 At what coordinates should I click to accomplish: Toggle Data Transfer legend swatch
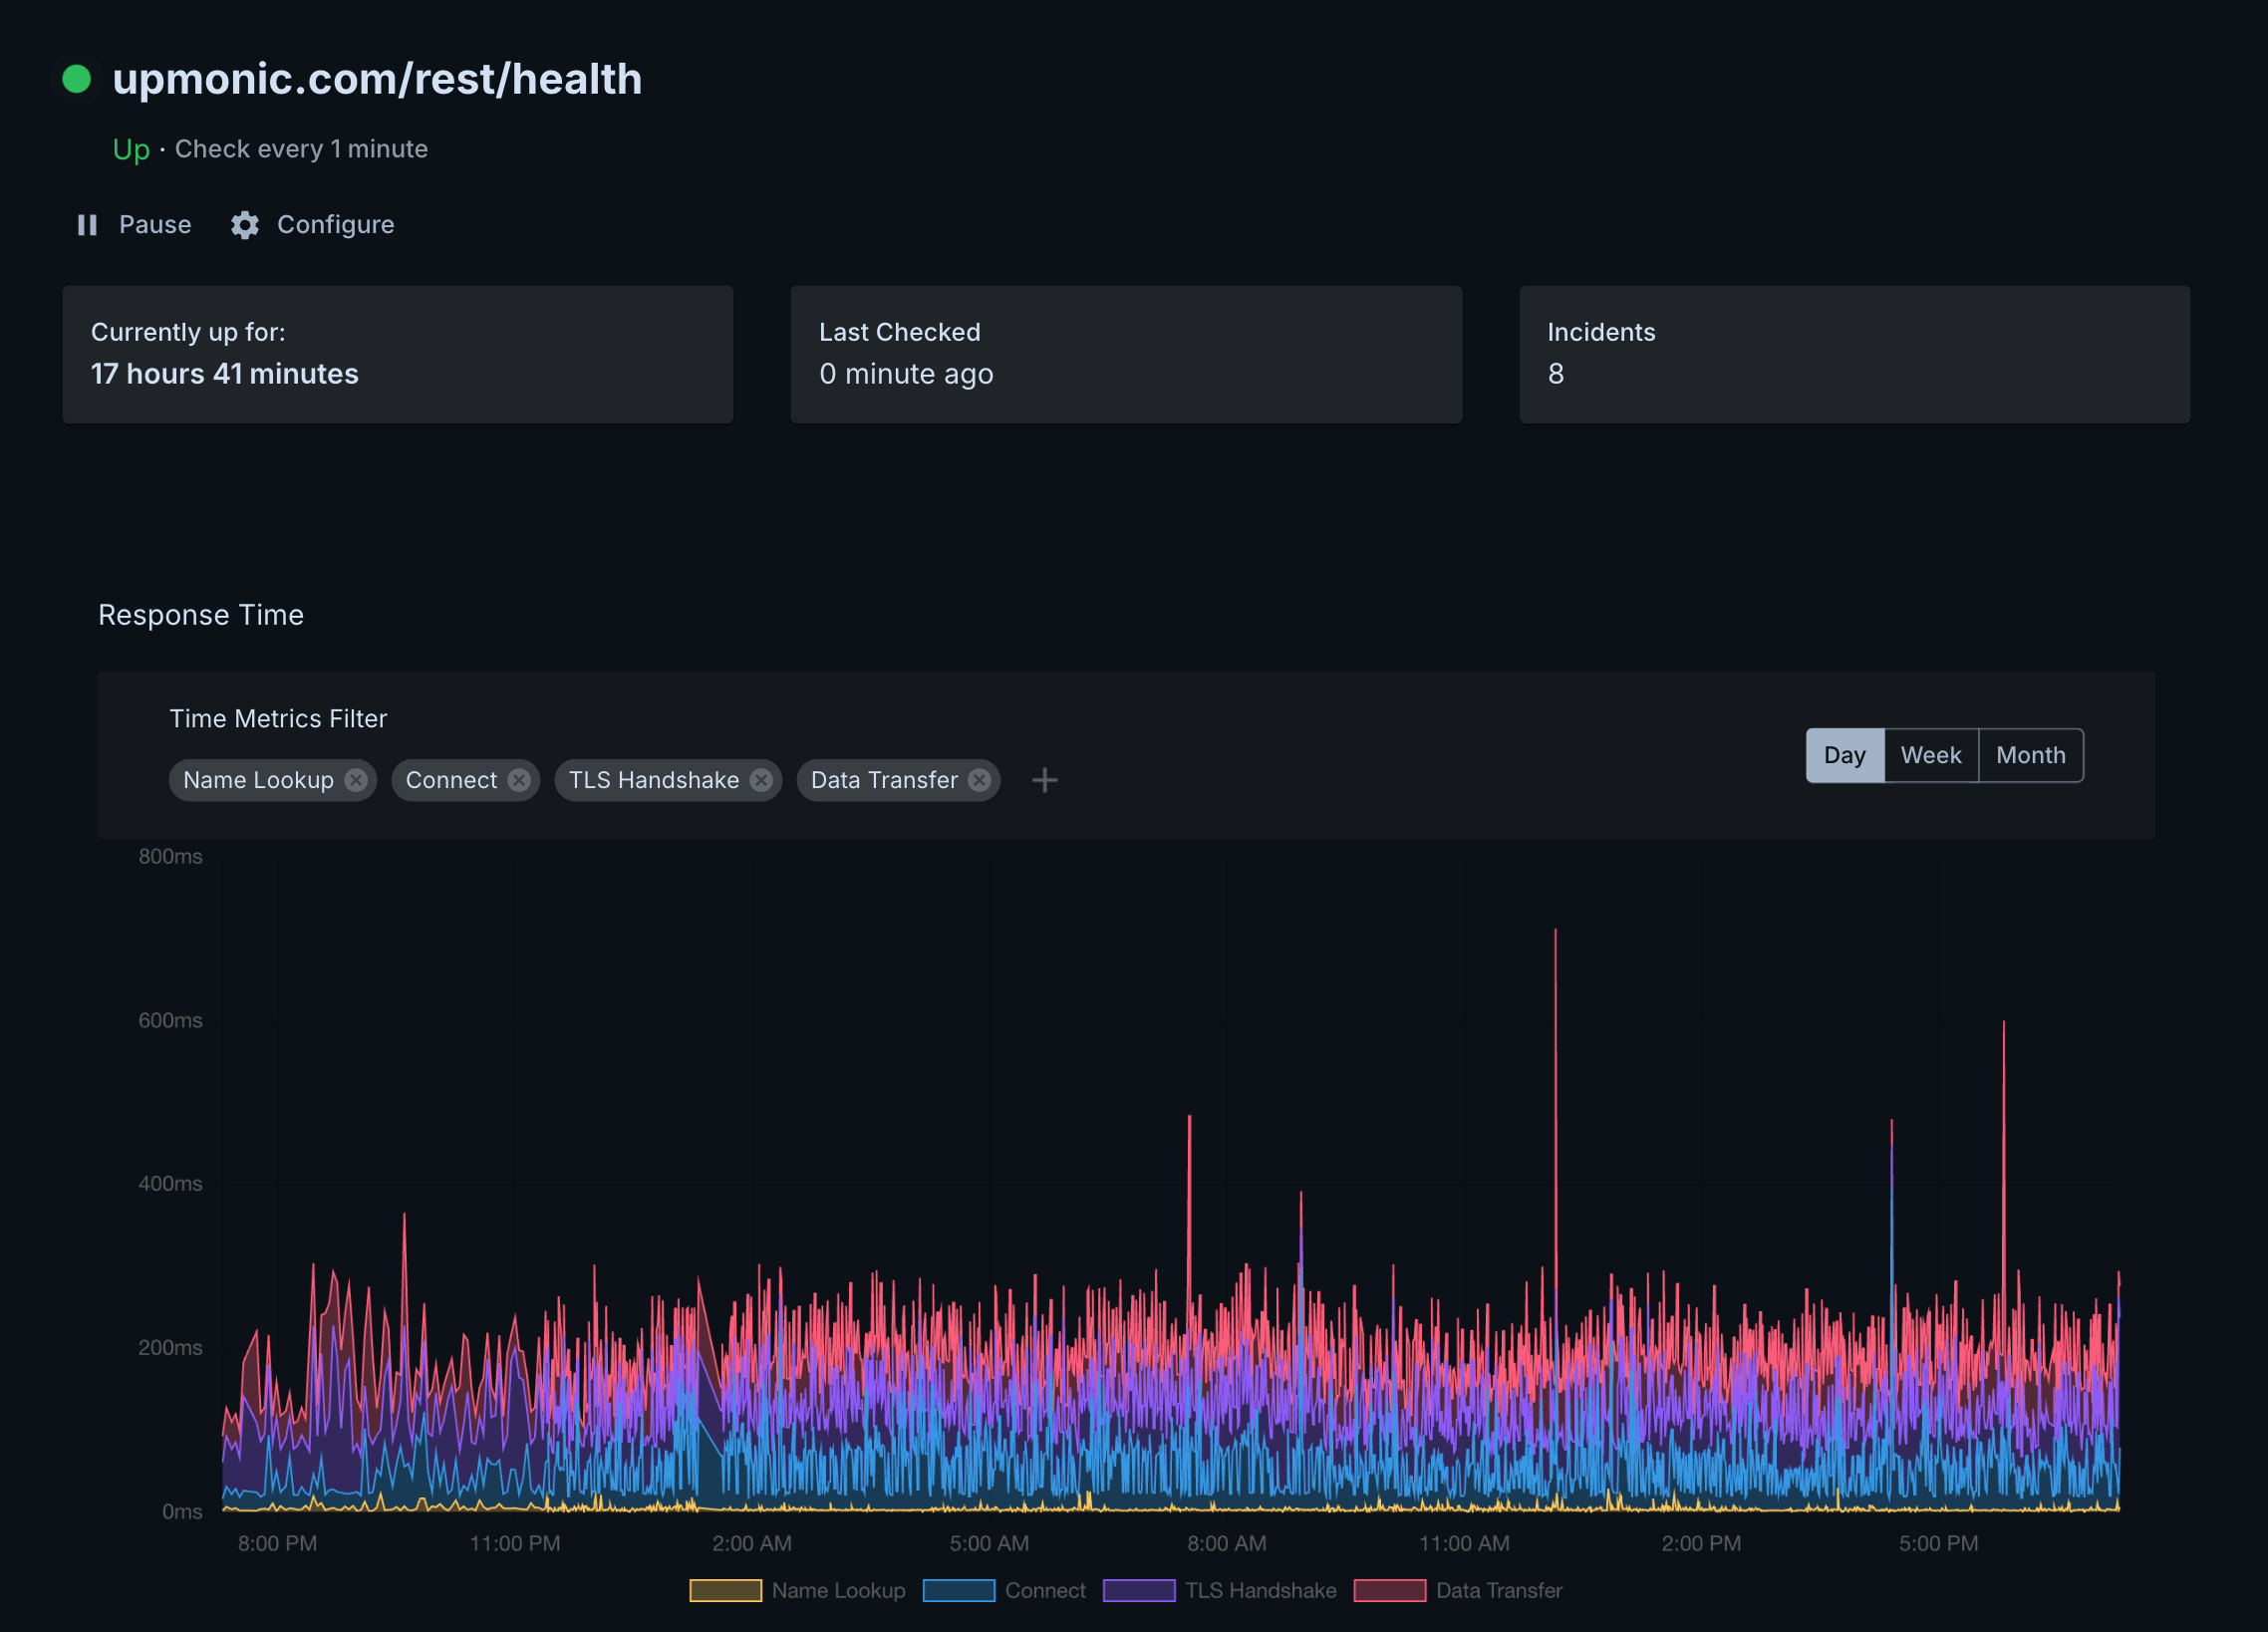pyautogui.click(x=1390, y=1590)
